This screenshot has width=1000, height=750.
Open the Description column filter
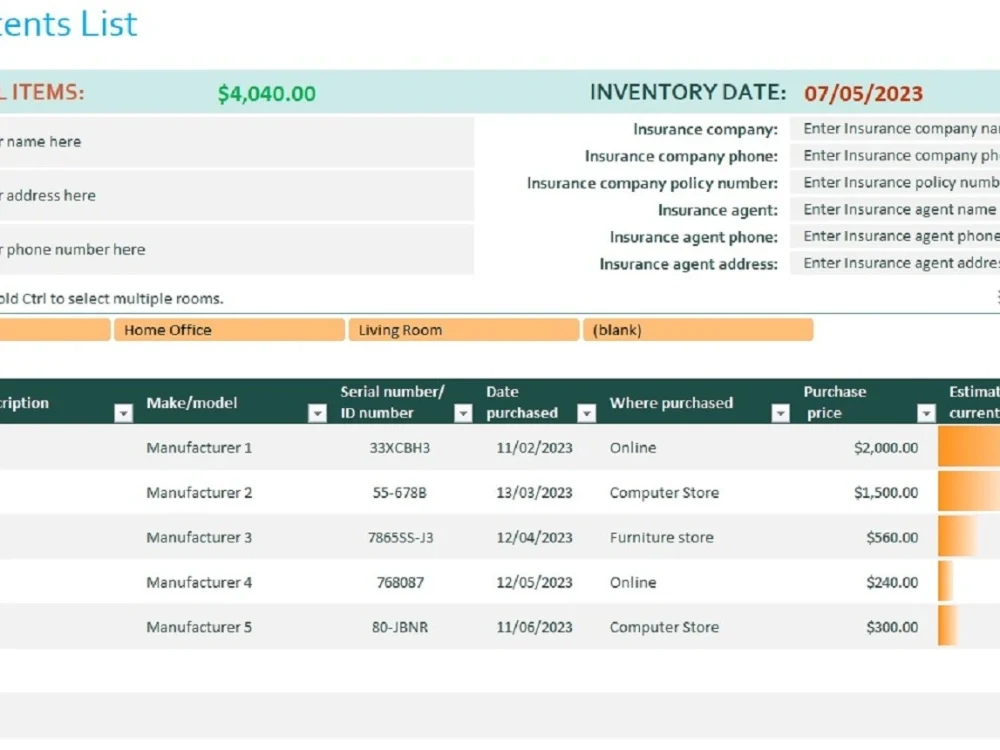pyautogui.click(x=124, y=412)
